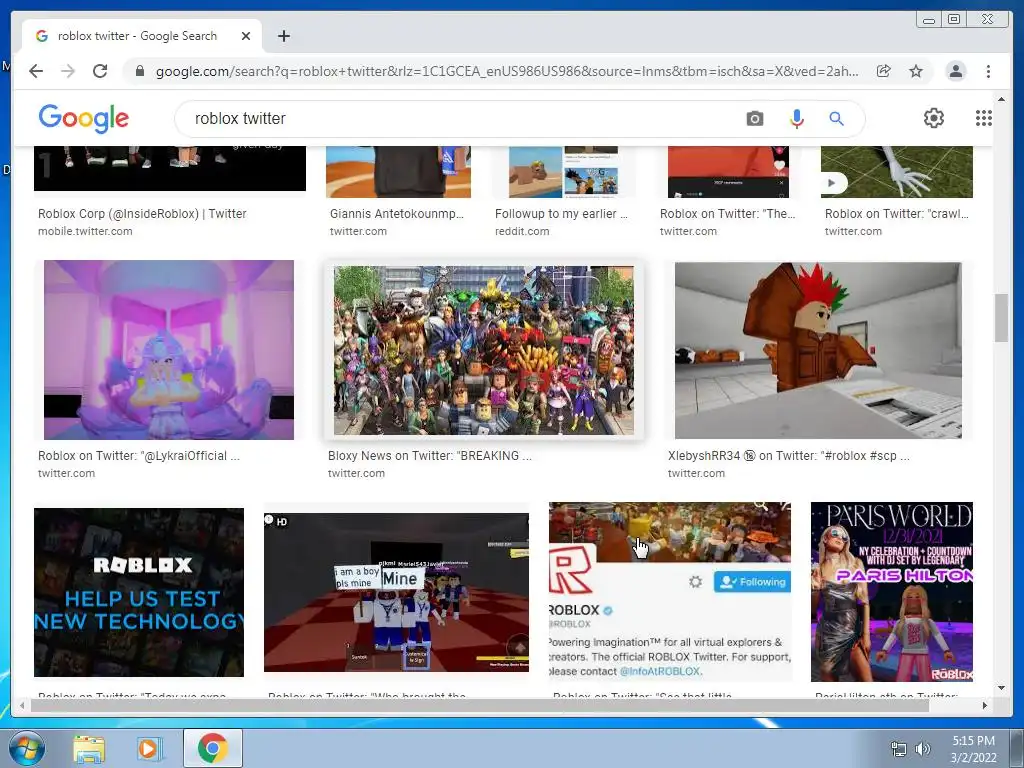Open Windows Explorer from the taskbar
The image size is (1024, 768).
[x=89, y=749]
